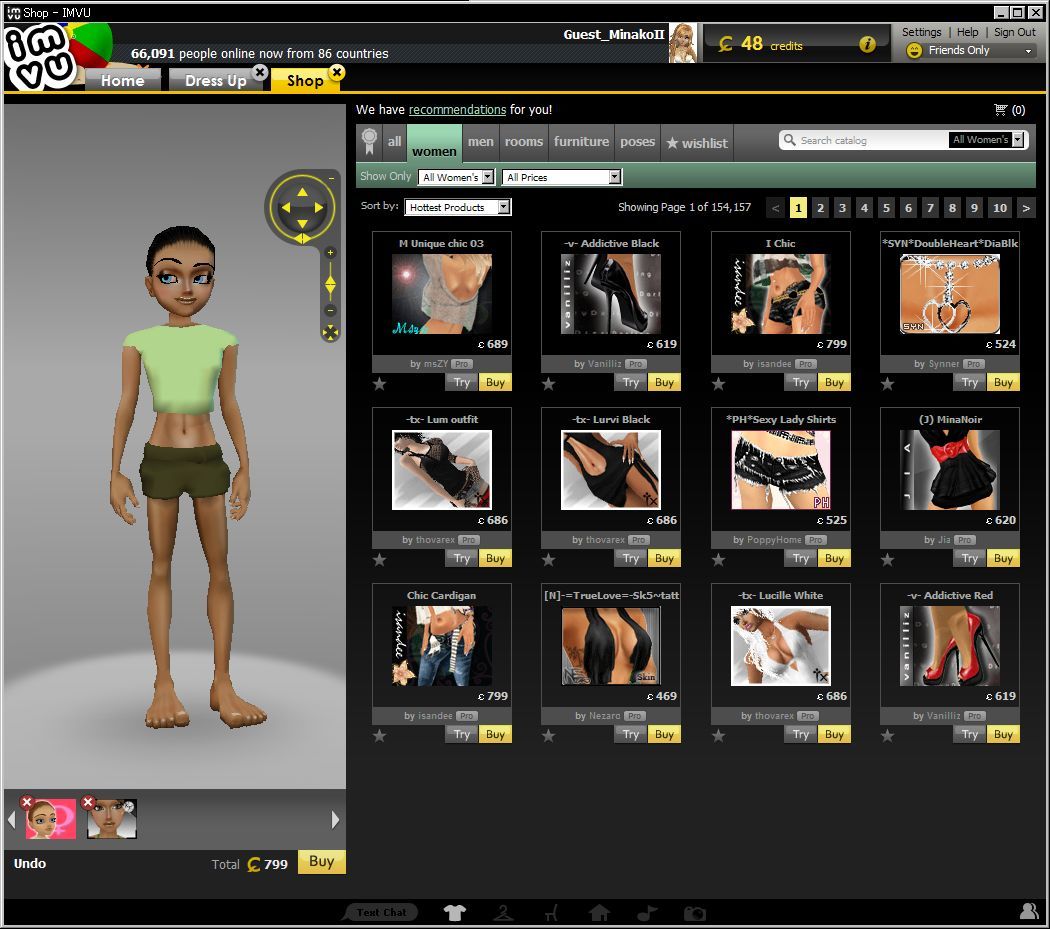1050x929 pixels.
Task: Click the avatar profile picture of Guest_MinakoII
Action: click(682, 43)
